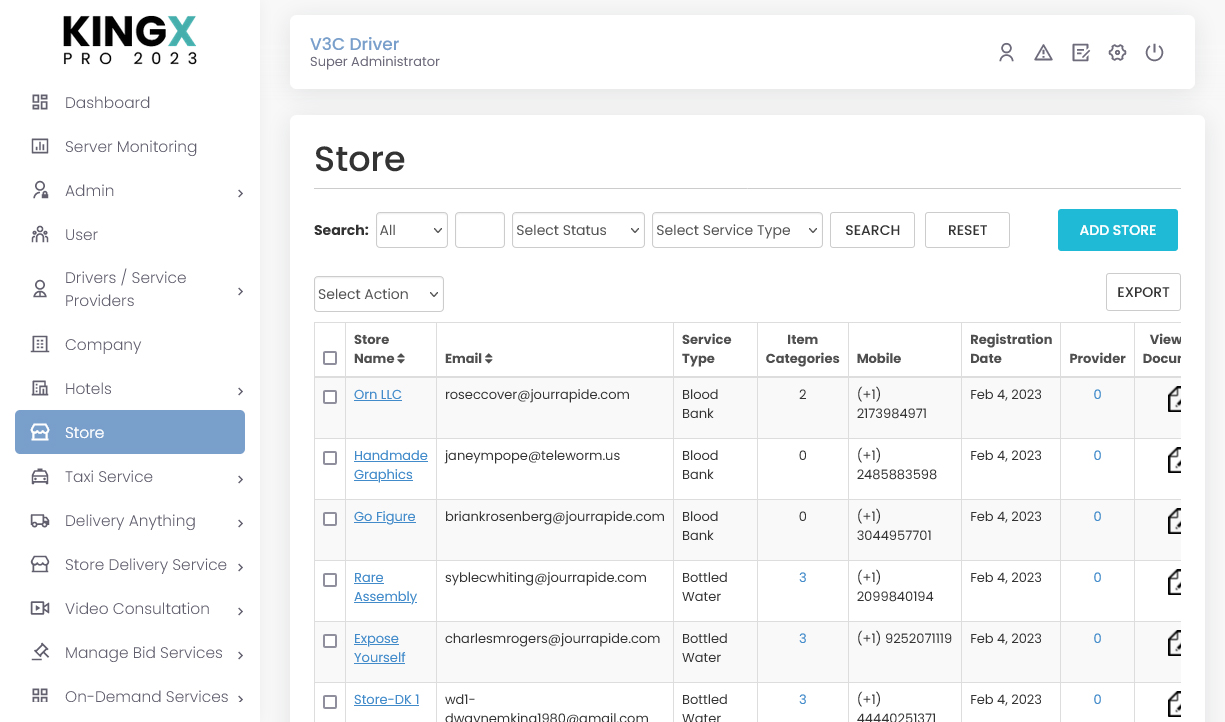Screen dimensions: 1225x722
Task: Click the Drivers / Service Providers icon
Action: coord(40,289)
